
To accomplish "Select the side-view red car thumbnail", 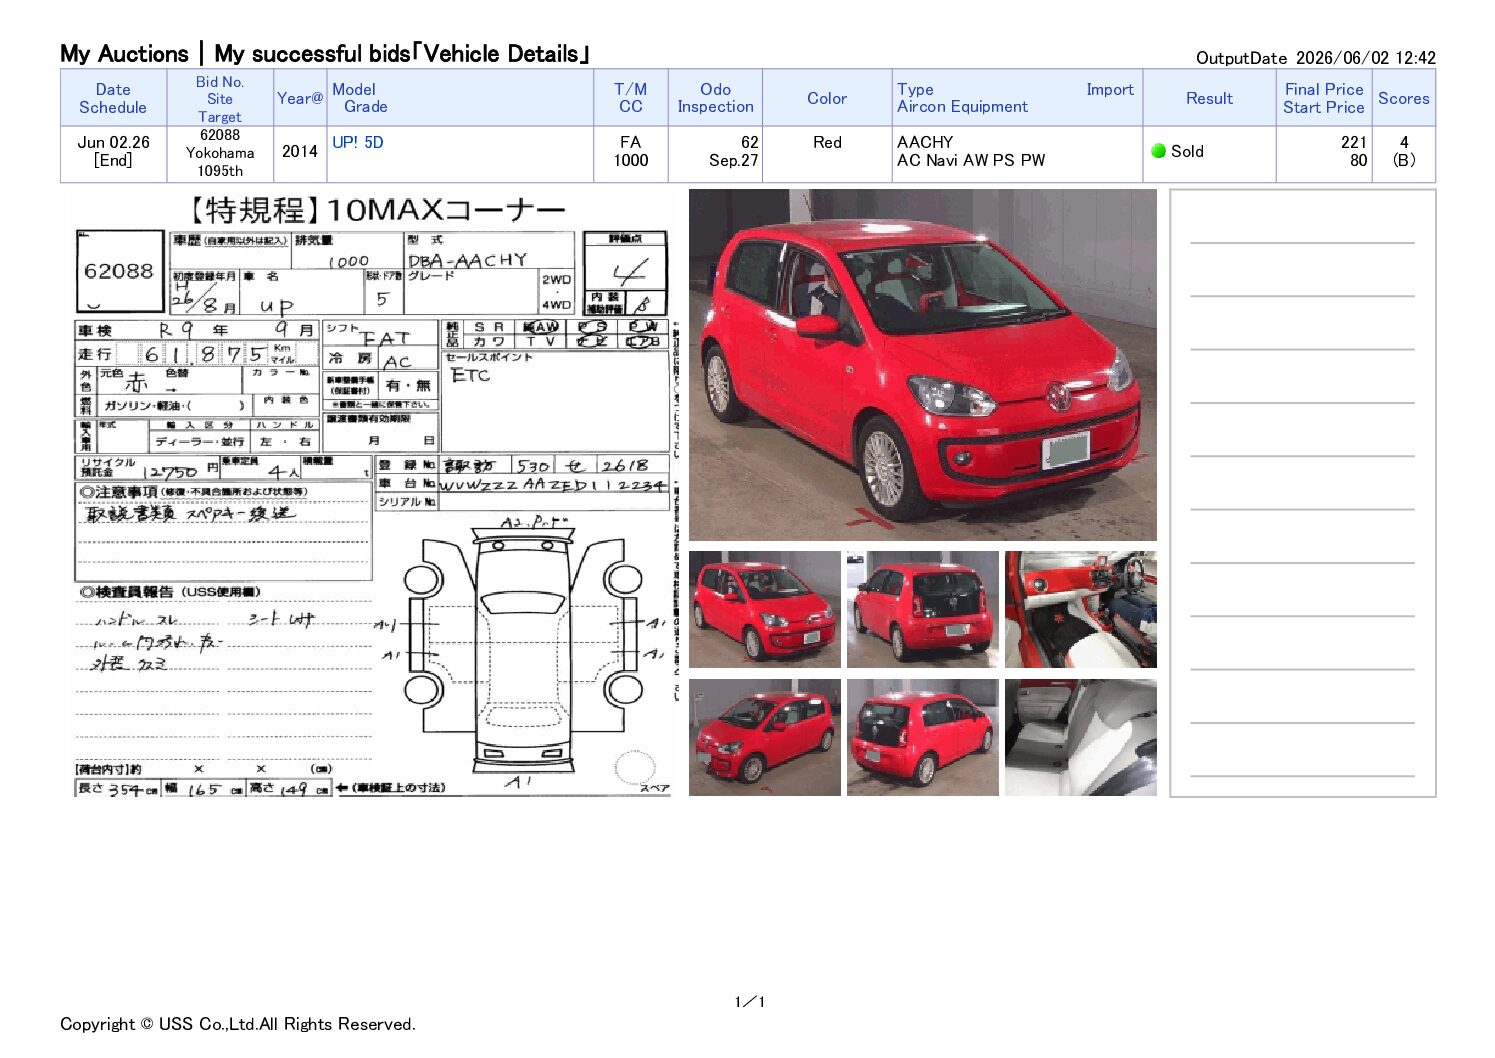I will pyautogui.click(x=764, y=737).
